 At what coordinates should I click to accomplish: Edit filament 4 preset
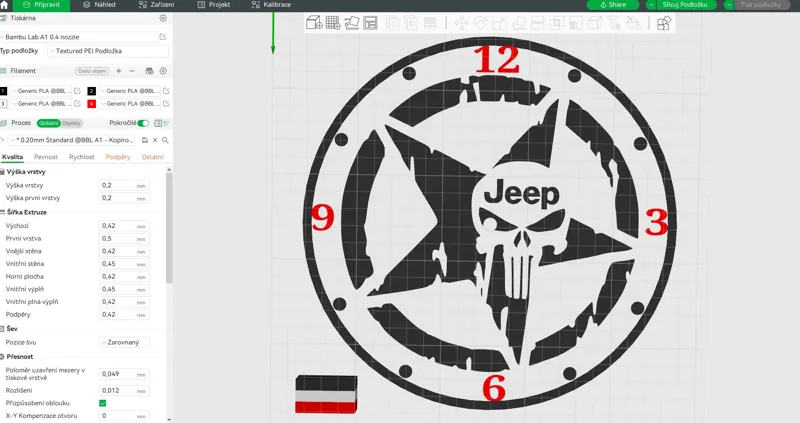tap(166, 104)
